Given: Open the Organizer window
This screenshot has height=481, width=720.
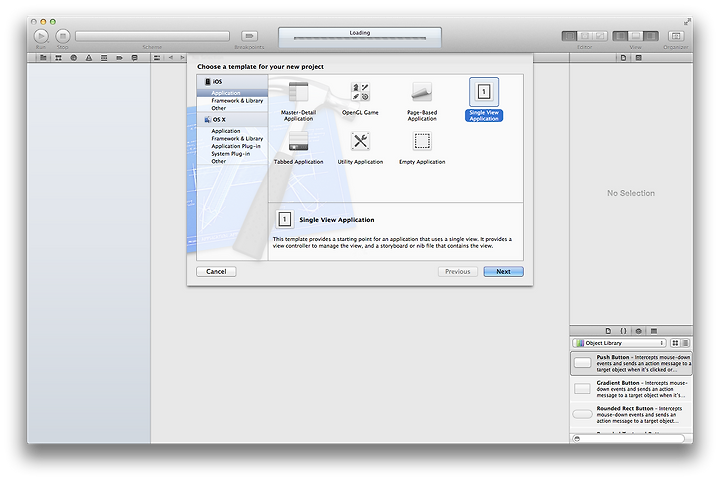Looking at the screenshot, I should [676, 36].
